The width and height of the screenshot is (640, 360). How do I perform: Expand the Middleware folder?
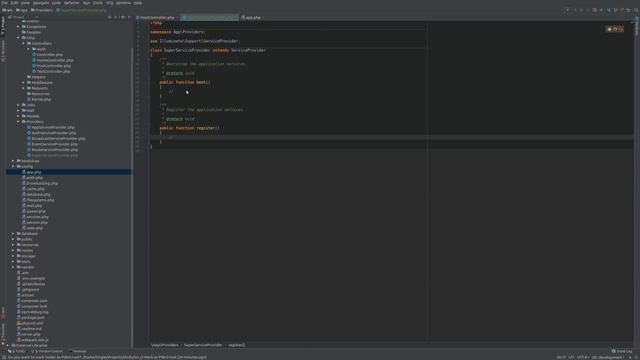tap(24, 82)
